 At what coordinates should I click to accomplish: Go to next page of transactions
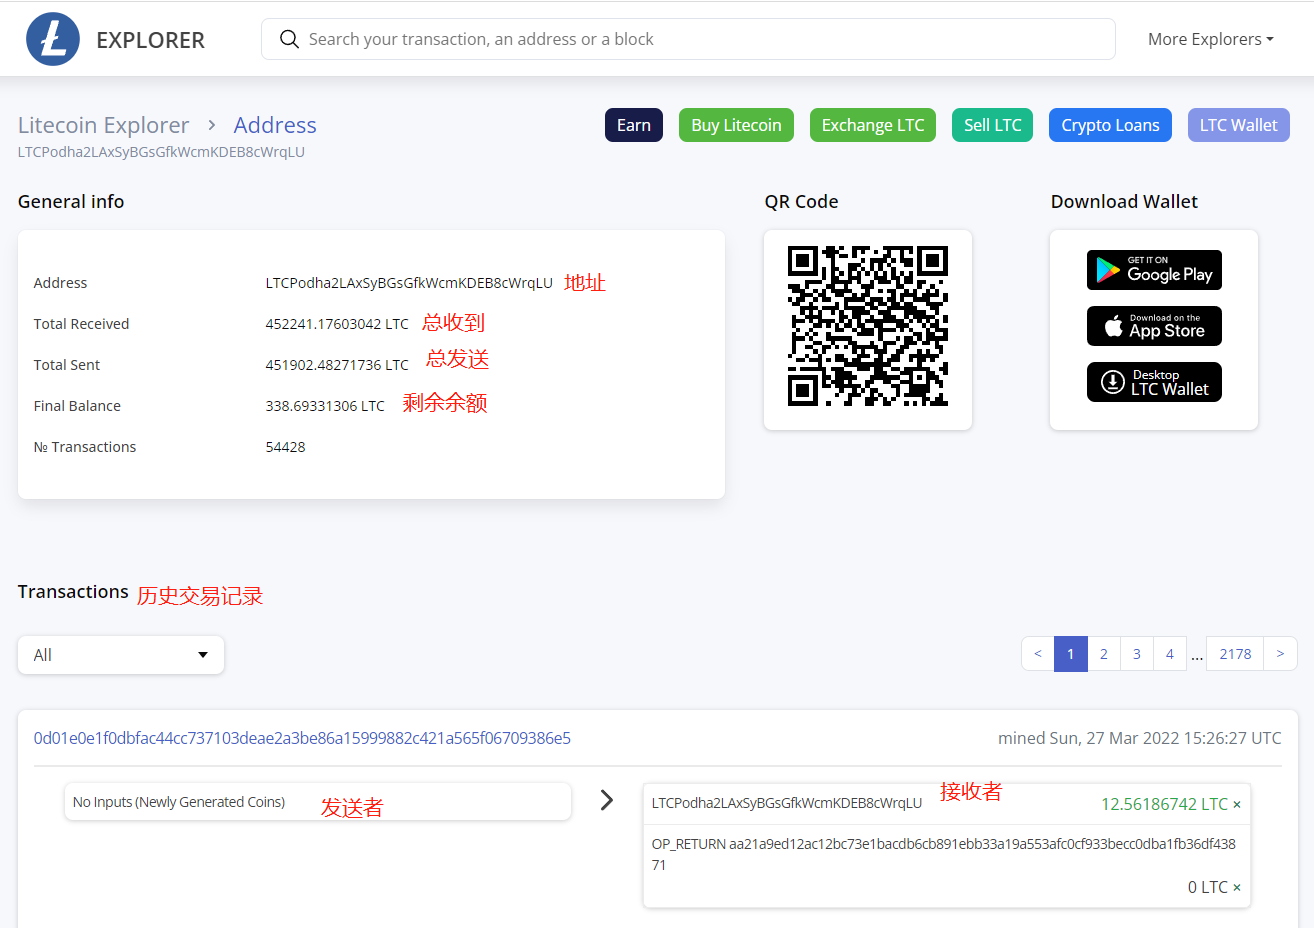tap(1280, 654)
